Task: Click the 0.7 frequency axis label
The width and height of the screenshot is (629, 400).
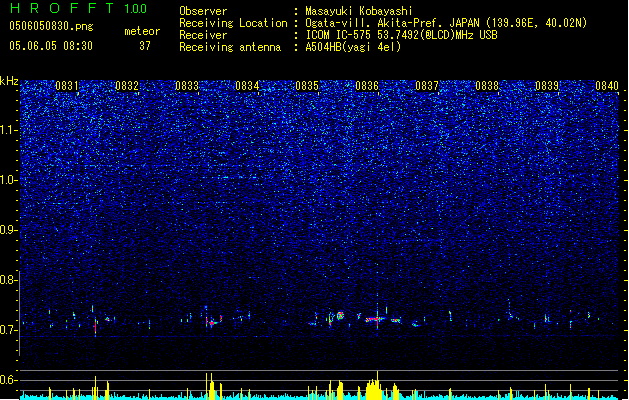Action: coord(8,330)
